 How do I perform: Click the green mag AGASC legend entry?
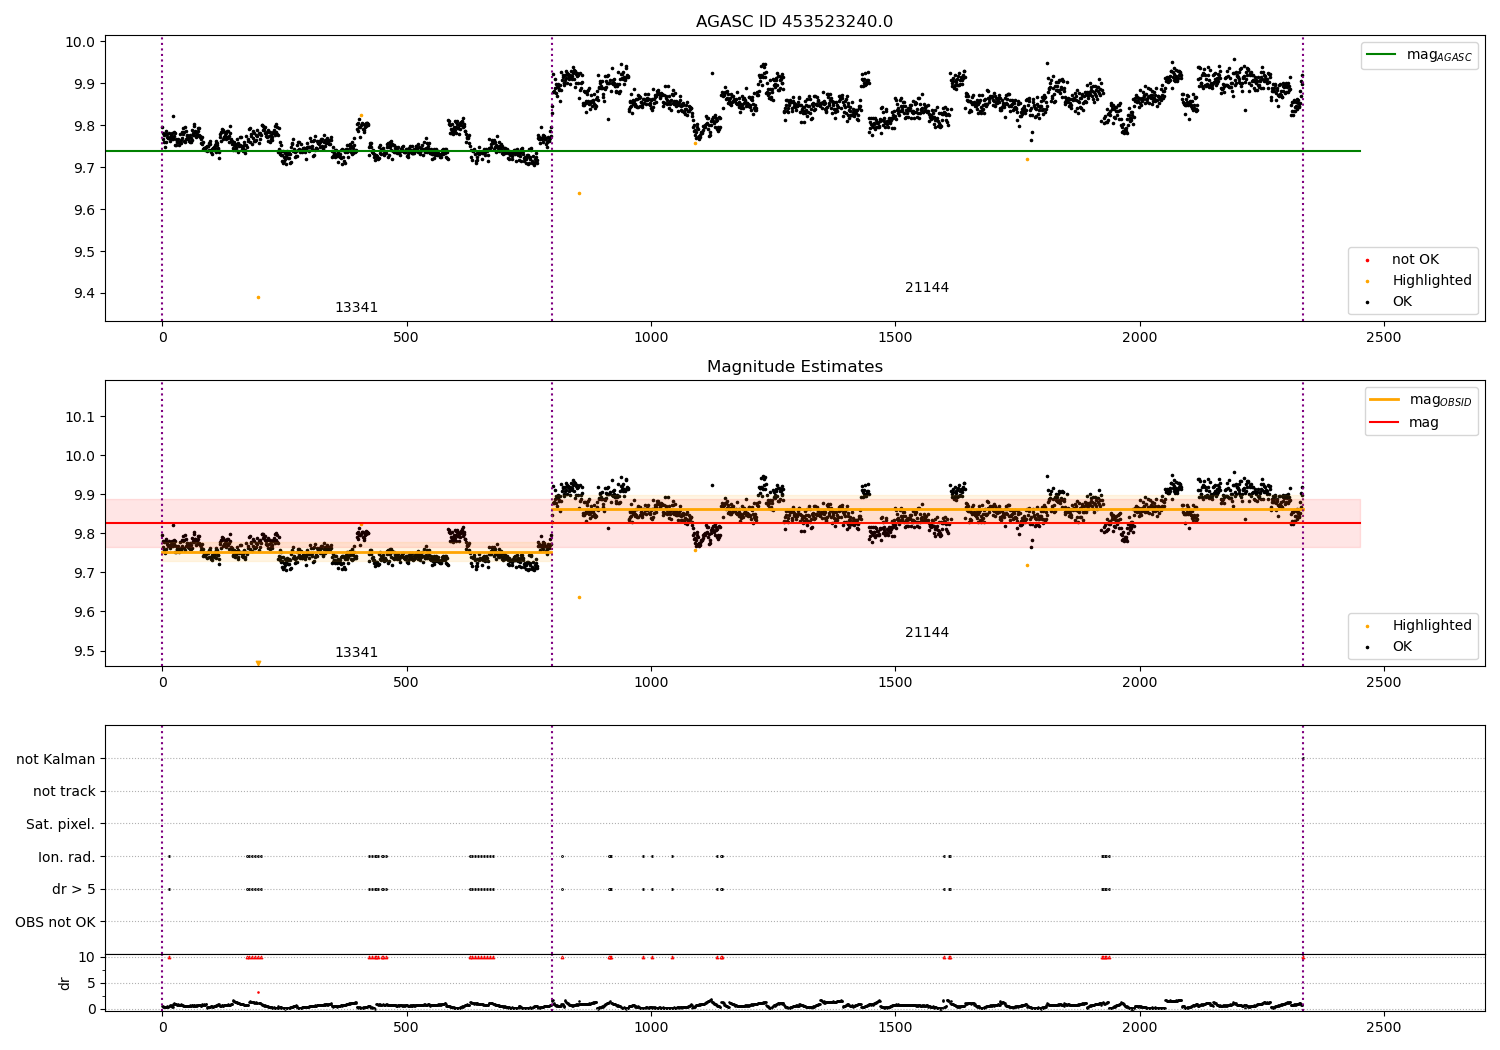coord(1419,55)
